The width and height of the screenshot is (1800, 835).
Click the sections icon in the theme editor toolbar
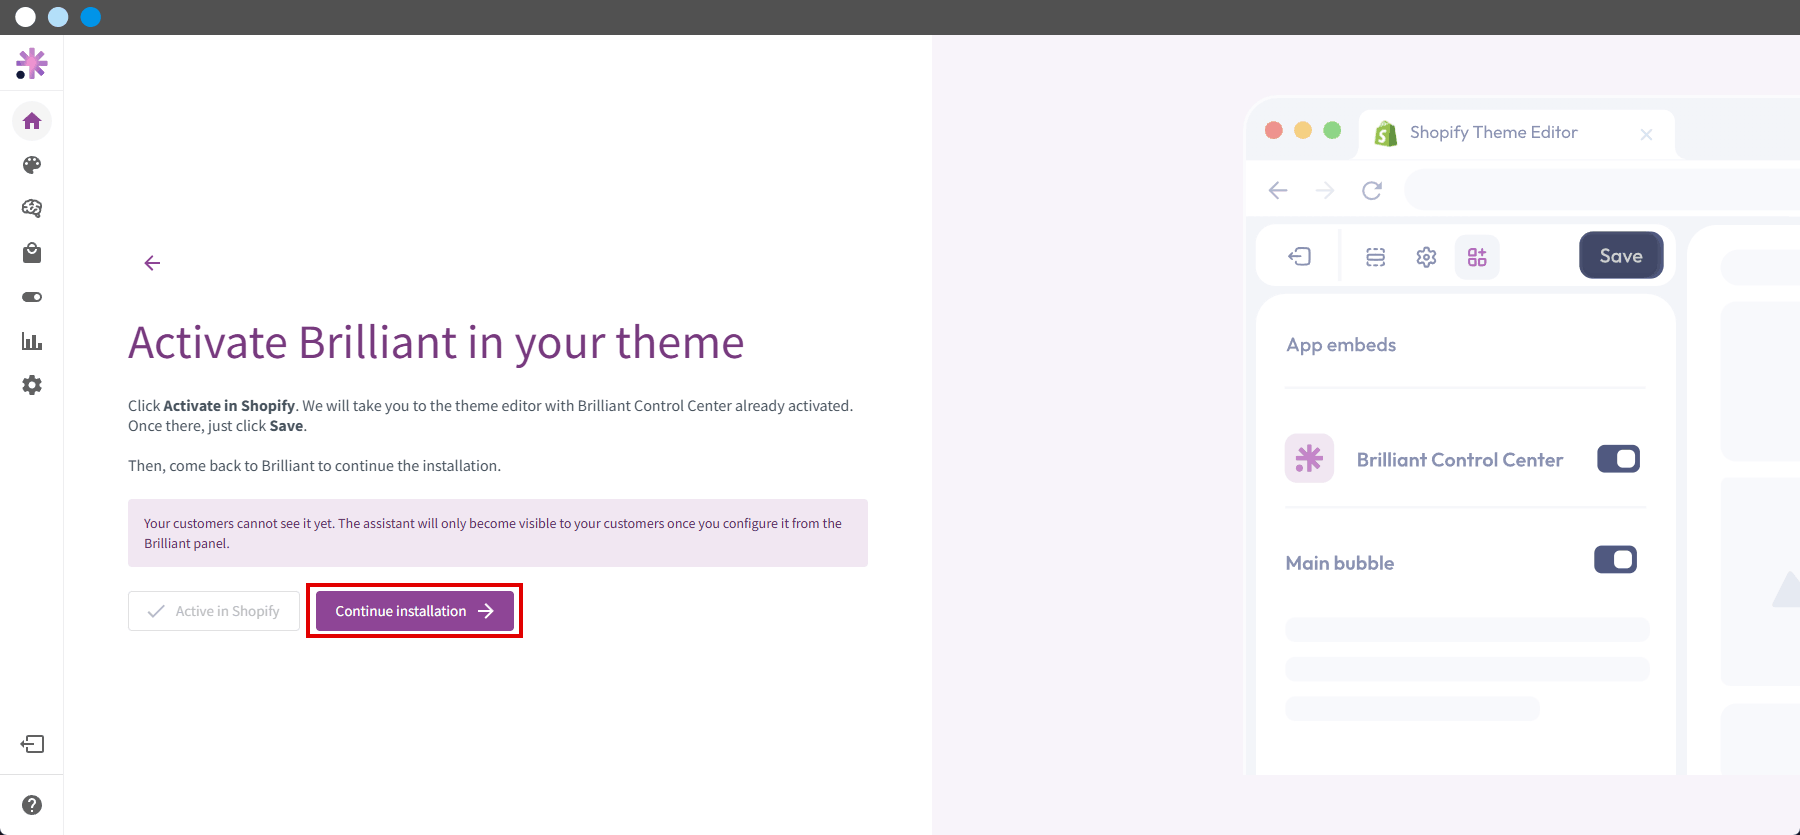click(x=1376, y=257)
